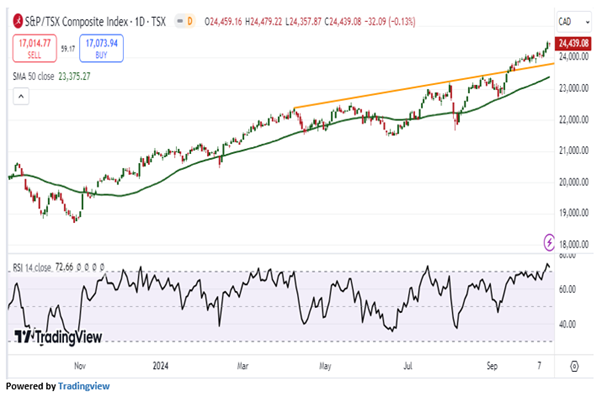This screenshot has width=602, height=402.
Task: Open the Tradingview link below the chart
Action: pos(84,386)
